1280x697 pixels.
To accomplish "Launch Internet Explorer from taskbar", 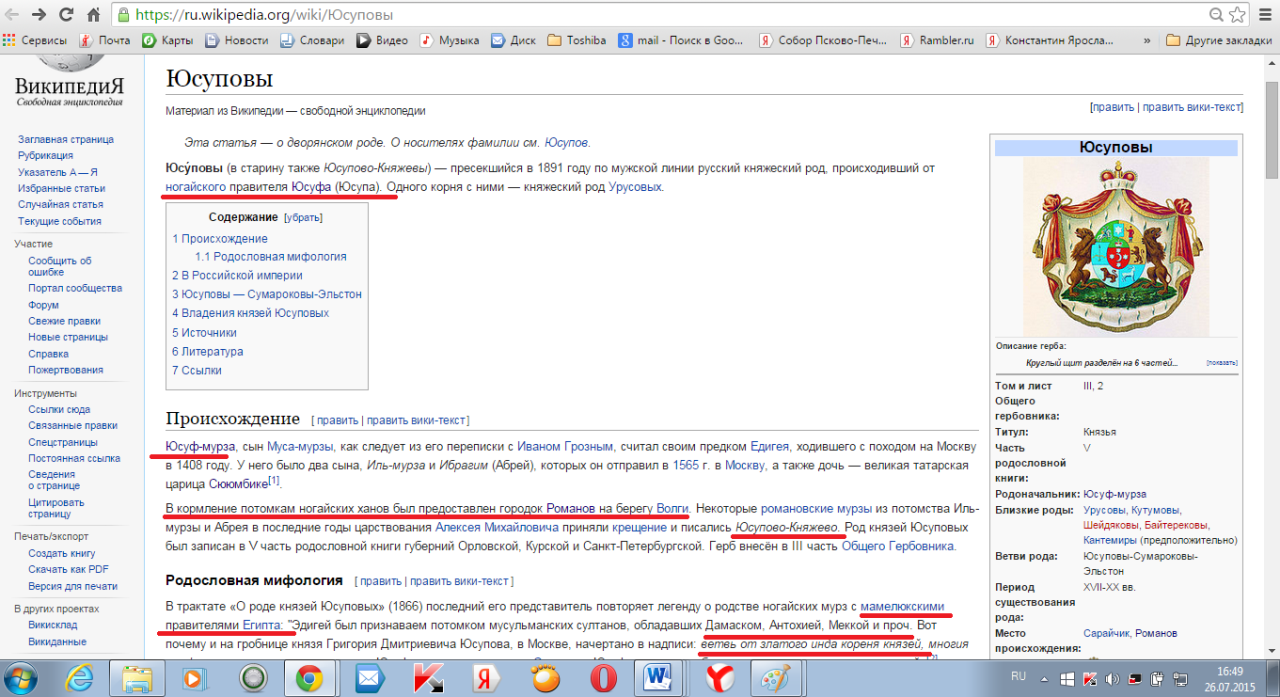I will click(79, 679).
